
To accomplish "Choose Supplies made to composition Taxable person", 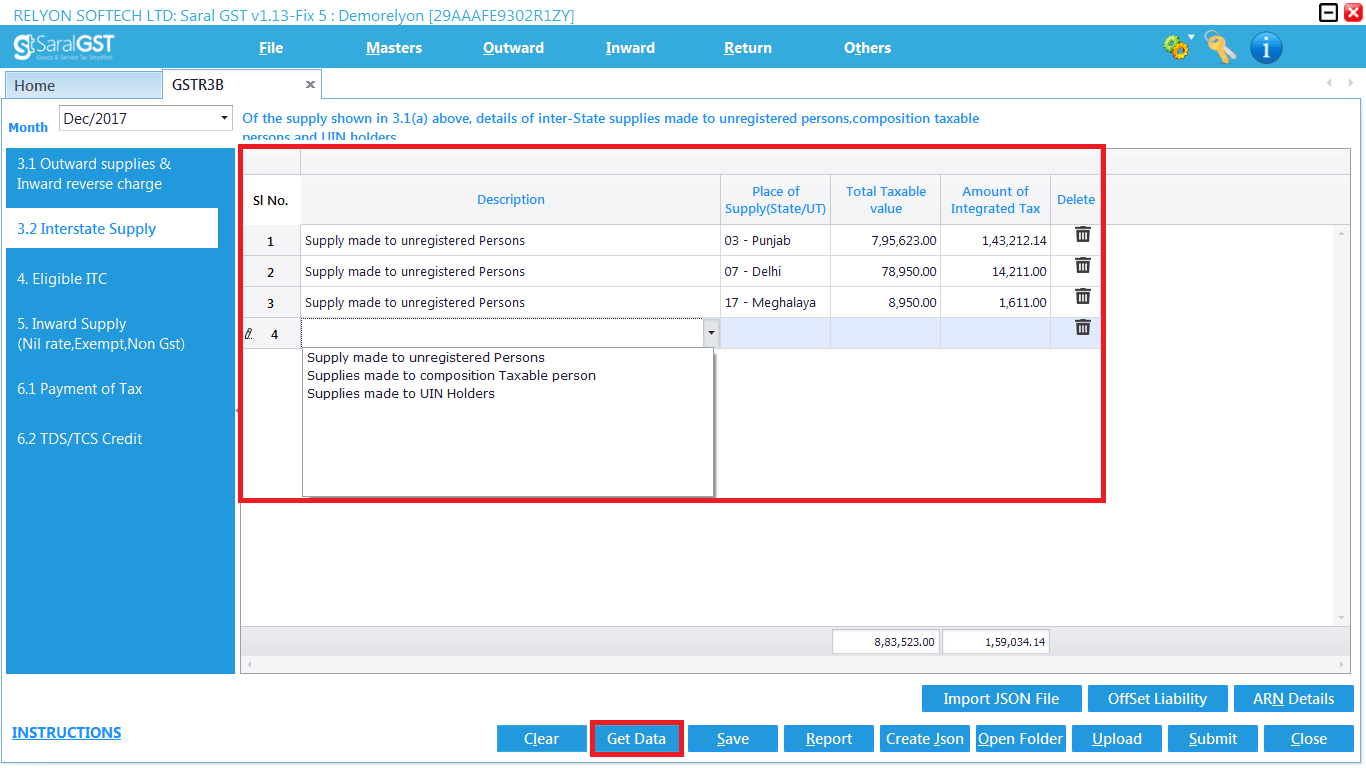I will pyautogui.click(x=451, y=375).
